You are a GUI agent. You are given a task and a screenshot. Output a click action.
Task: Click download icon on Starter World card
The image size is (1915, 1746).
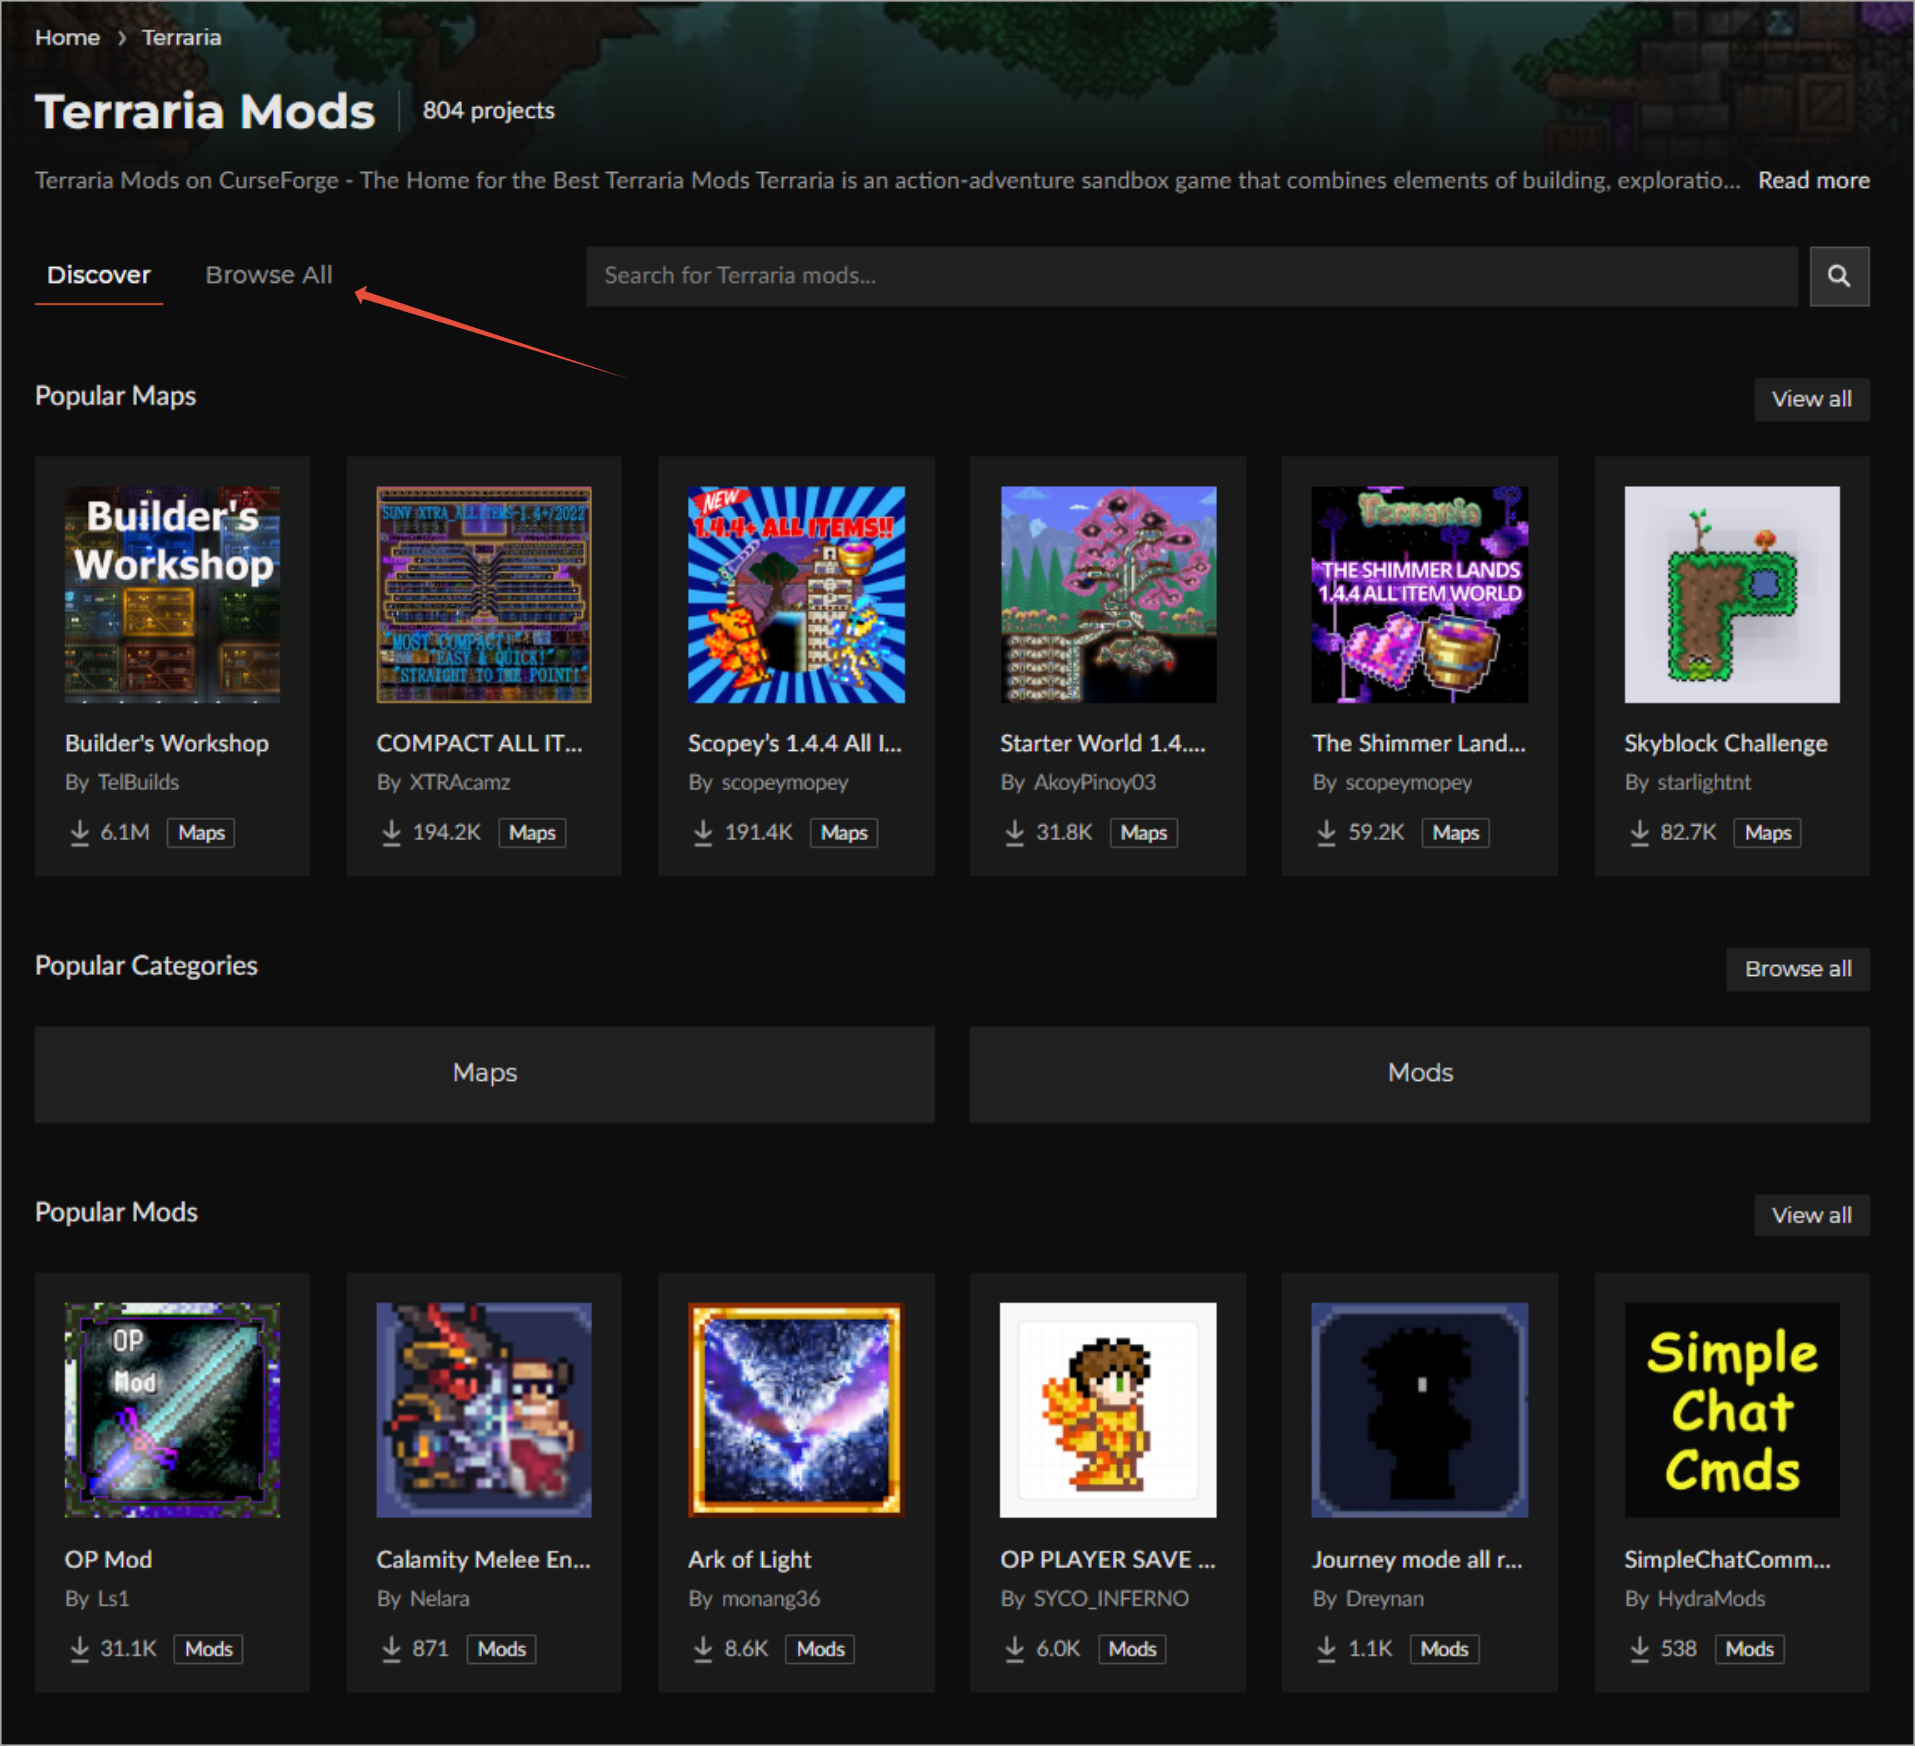point(1015,833)
